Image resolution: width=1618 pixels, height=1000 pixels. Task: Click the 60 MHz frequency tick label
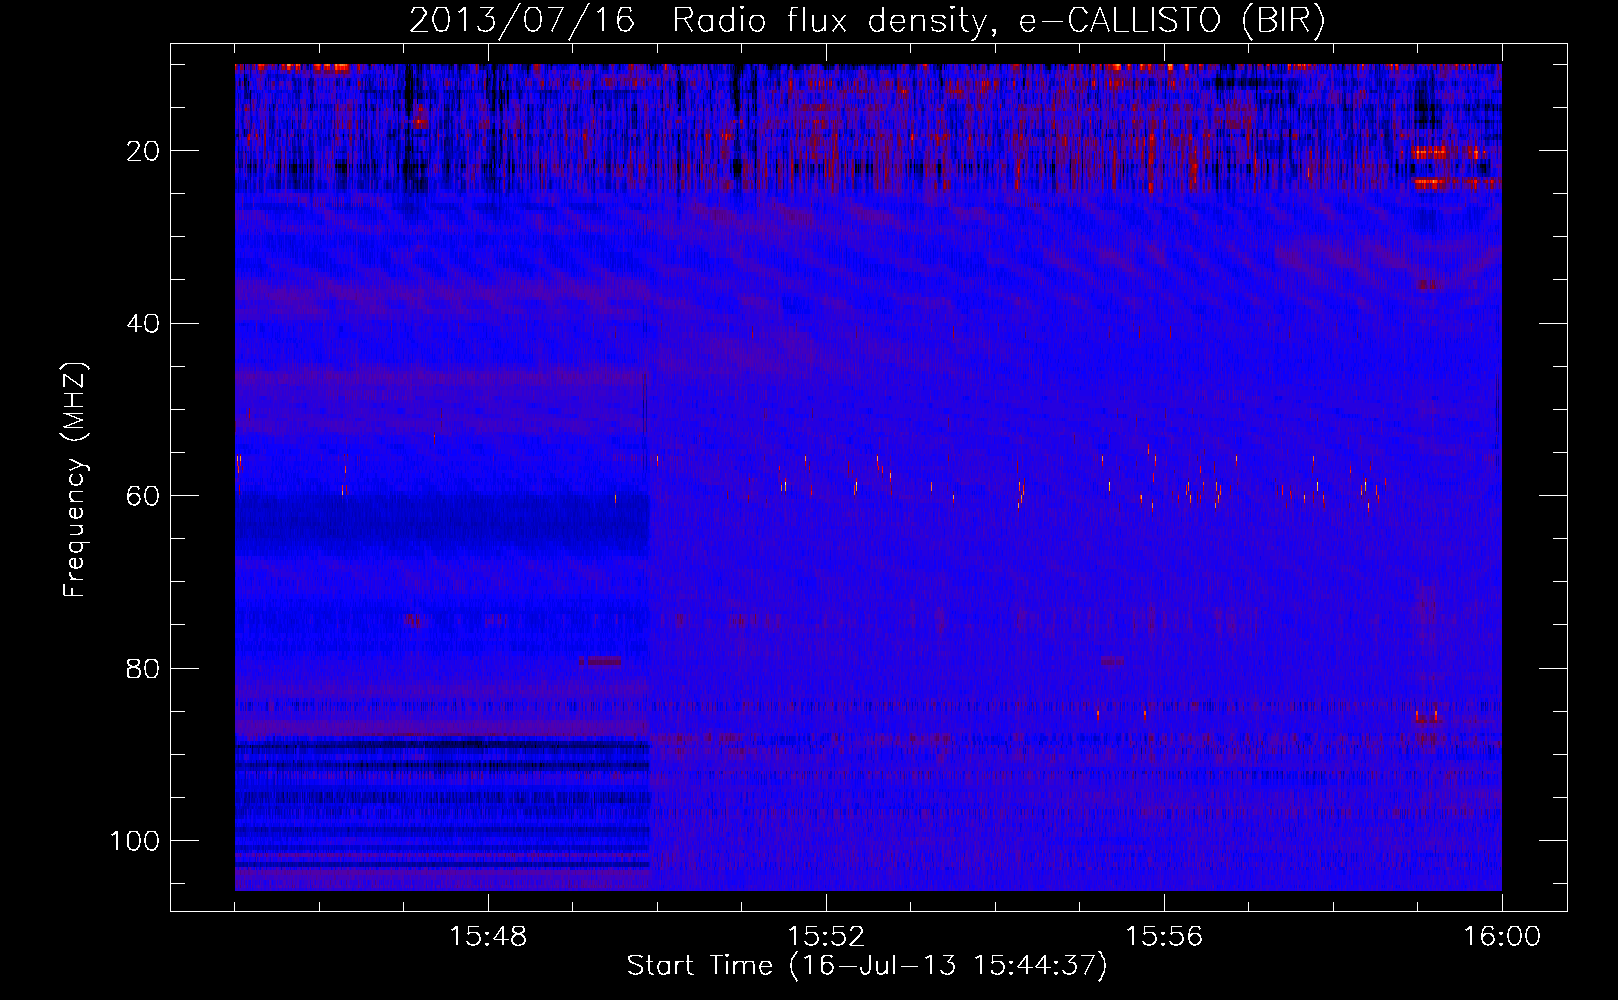[x=143, y=496]
